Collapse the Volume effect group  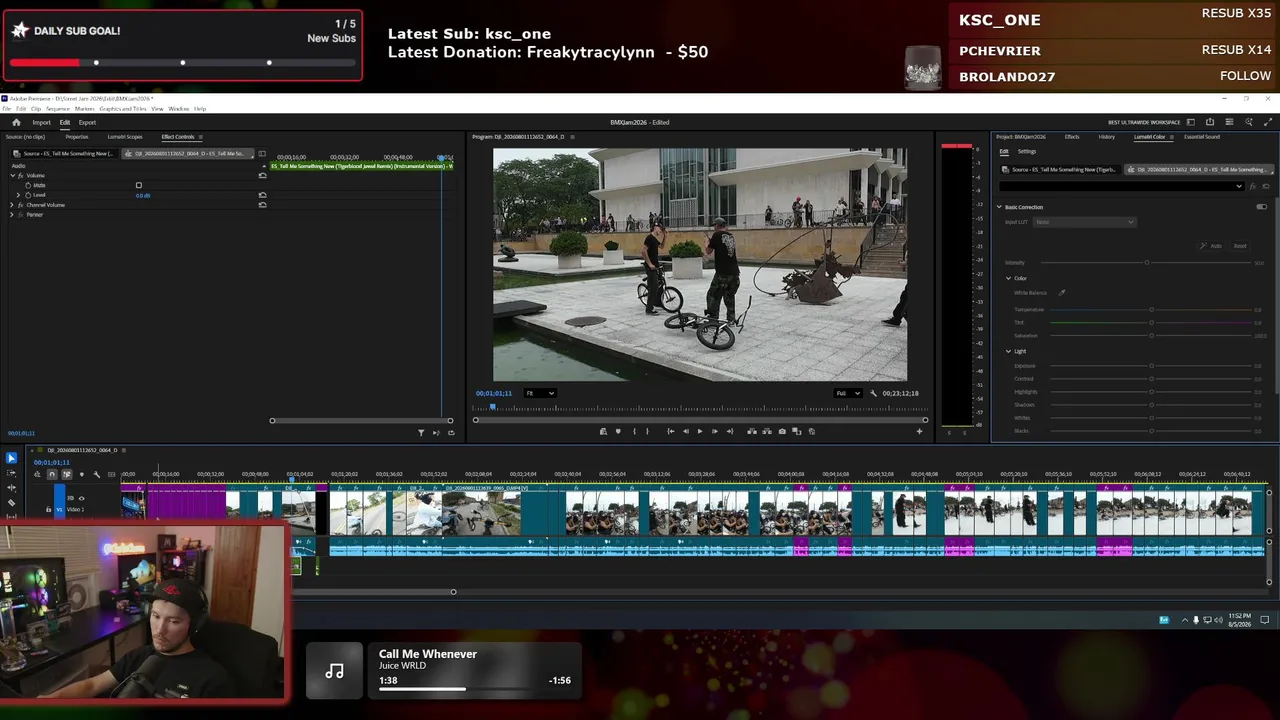pos(12,175)
